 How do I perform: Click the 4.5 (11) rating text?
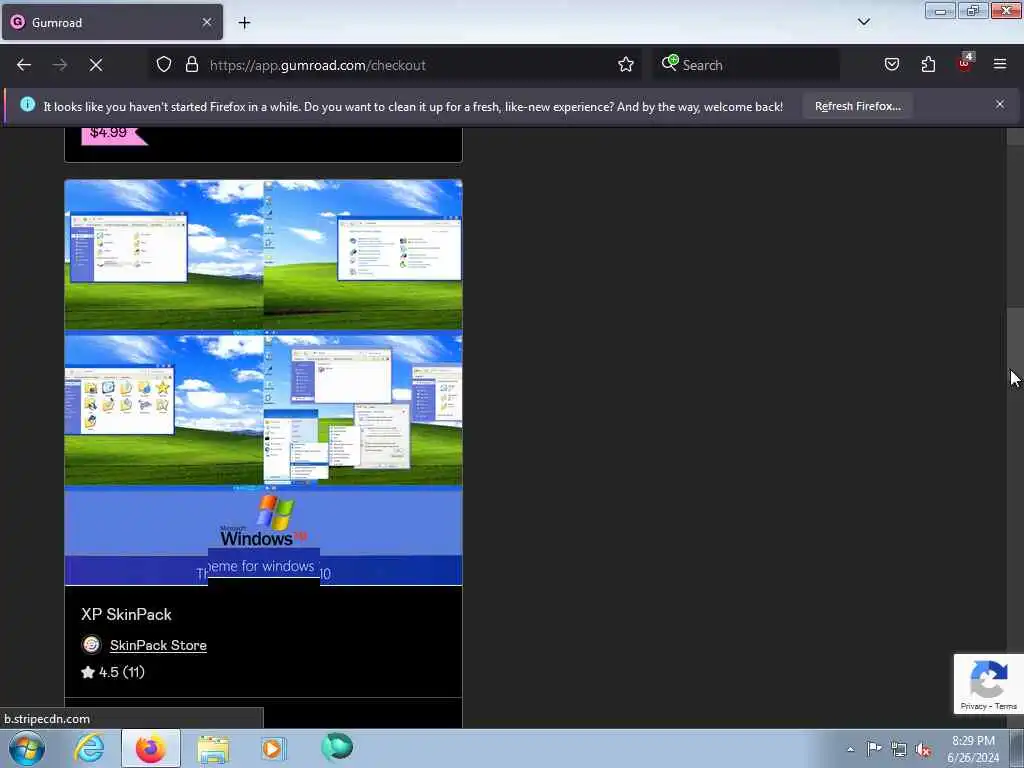point(113,672)
